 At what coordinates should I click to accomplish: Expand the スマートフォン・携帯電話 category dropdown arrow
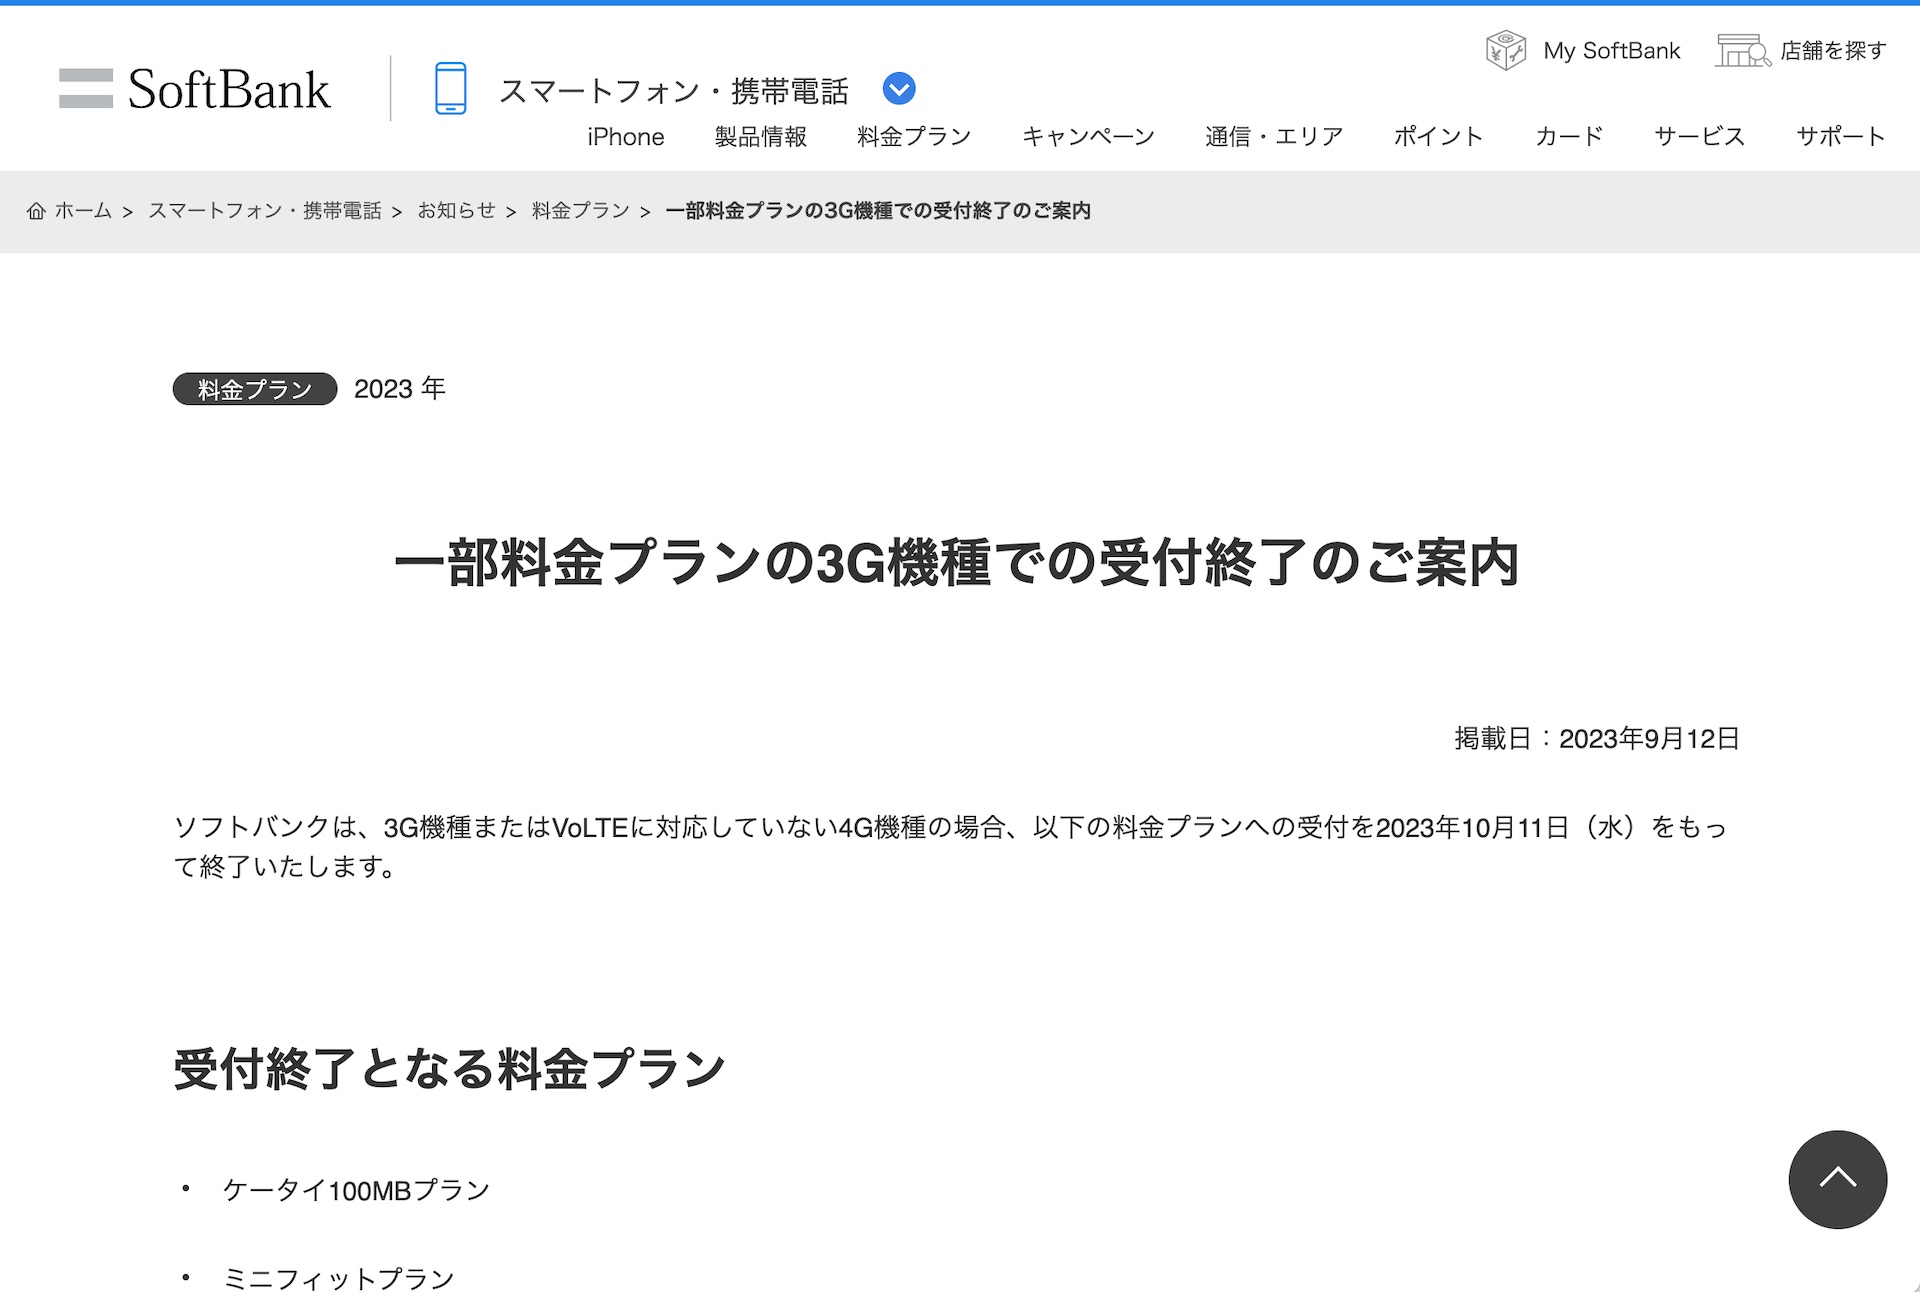point(899,89)
